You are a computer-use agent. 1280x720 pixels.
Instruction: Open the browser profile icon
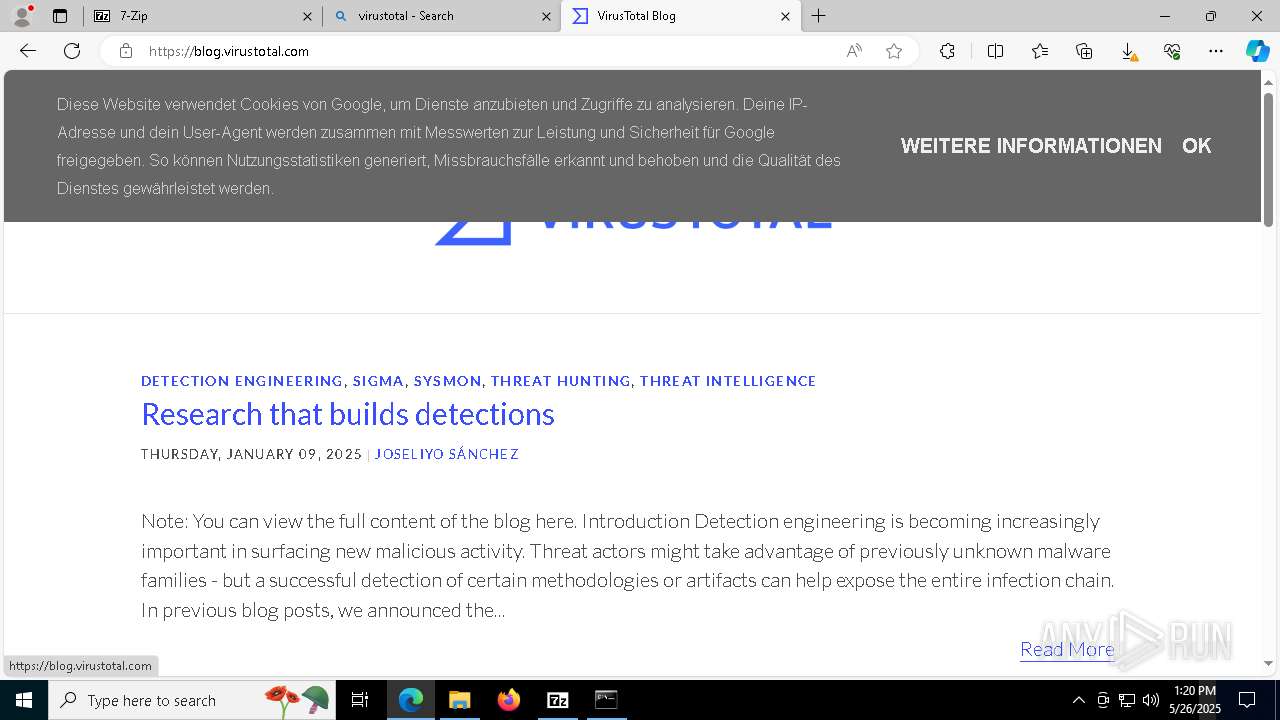[x=22, y=15]
